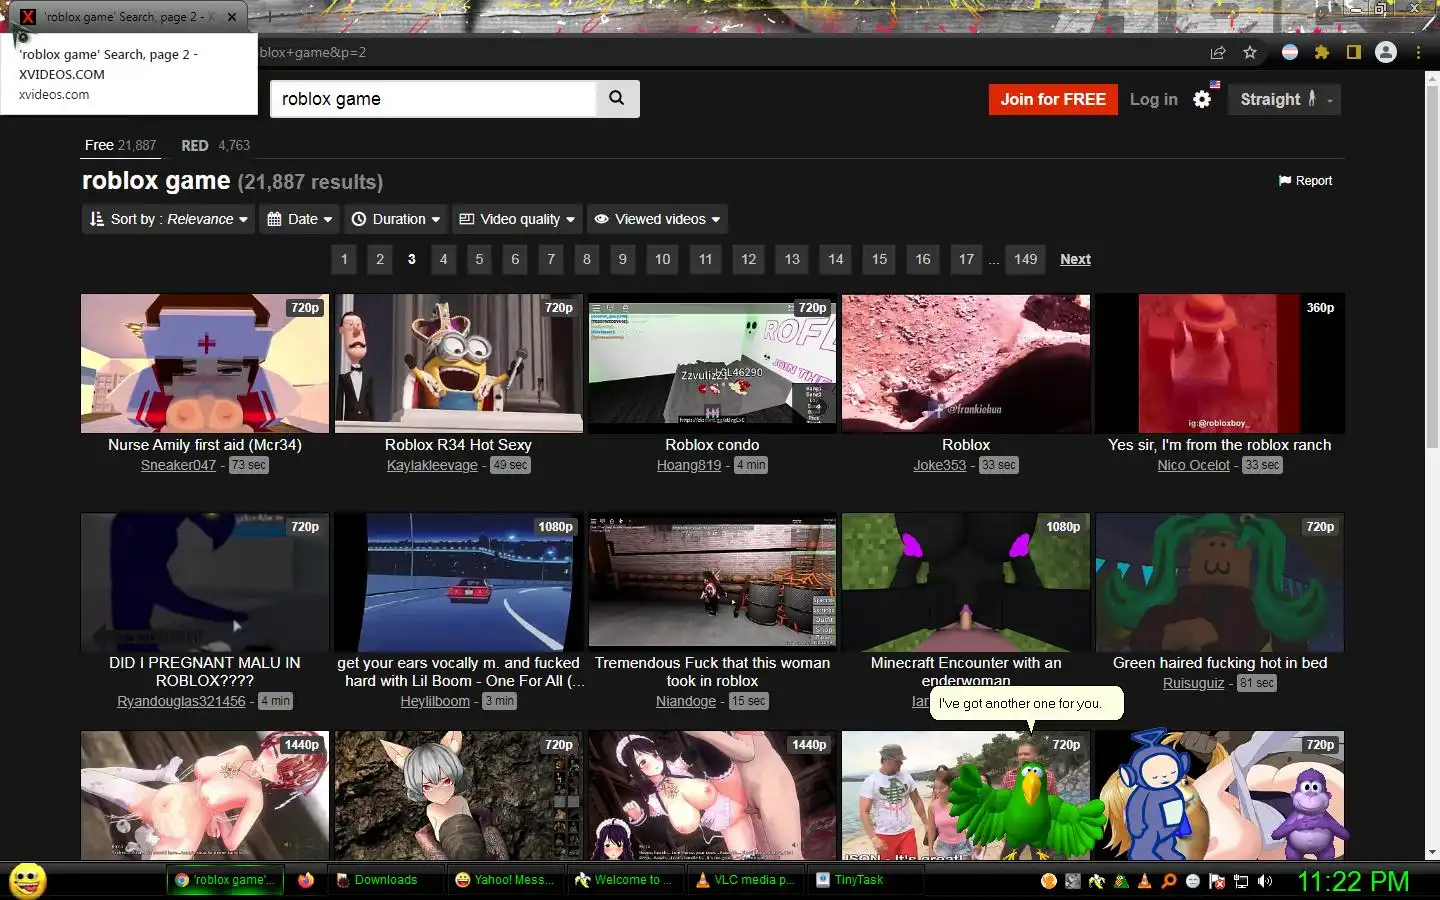Open the browser profile avatar
This screenshot has height=900, width=1440.
pos(1386,52)
